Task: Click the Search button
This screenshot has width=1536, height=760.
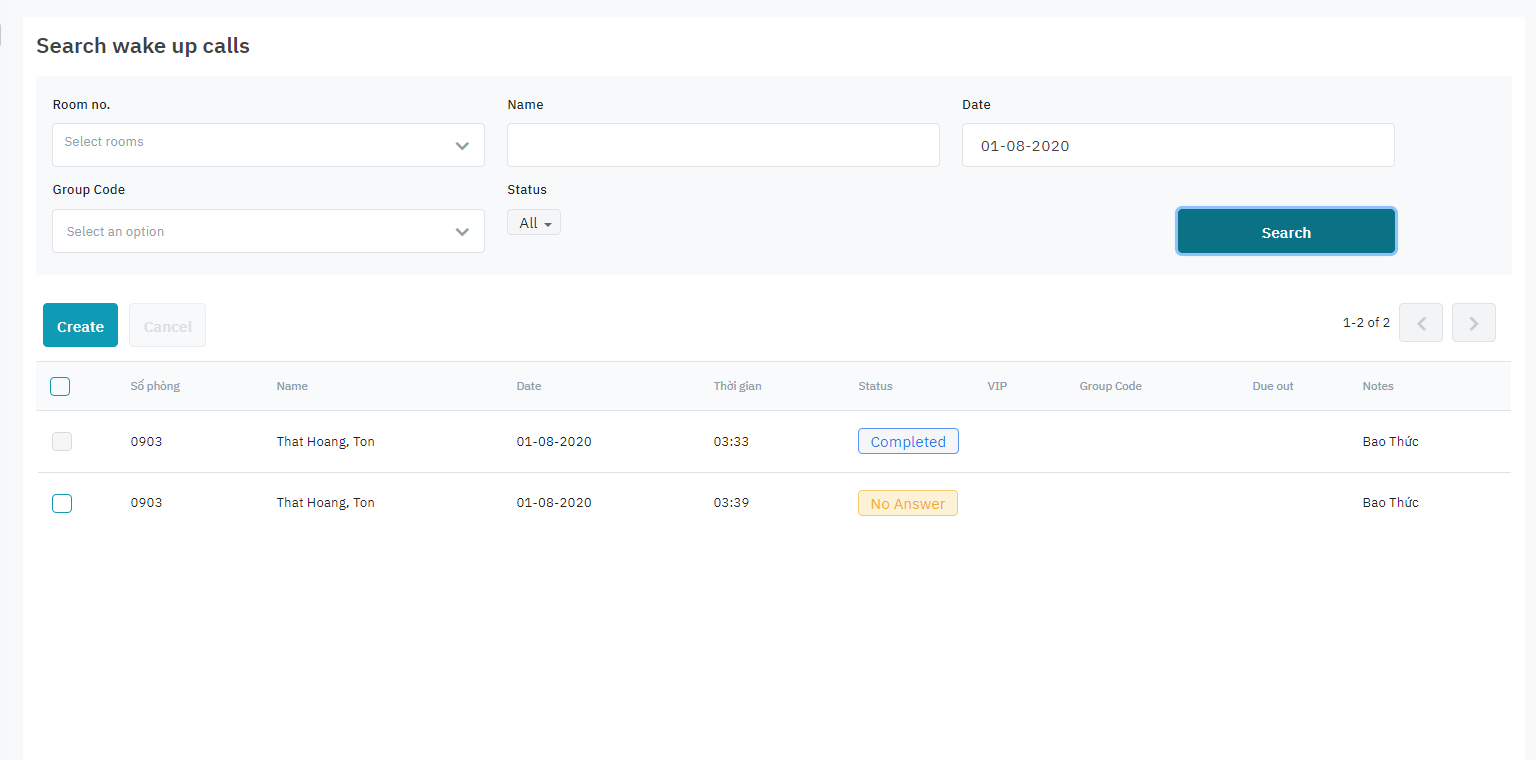Action: click(x=1286, y=232)
